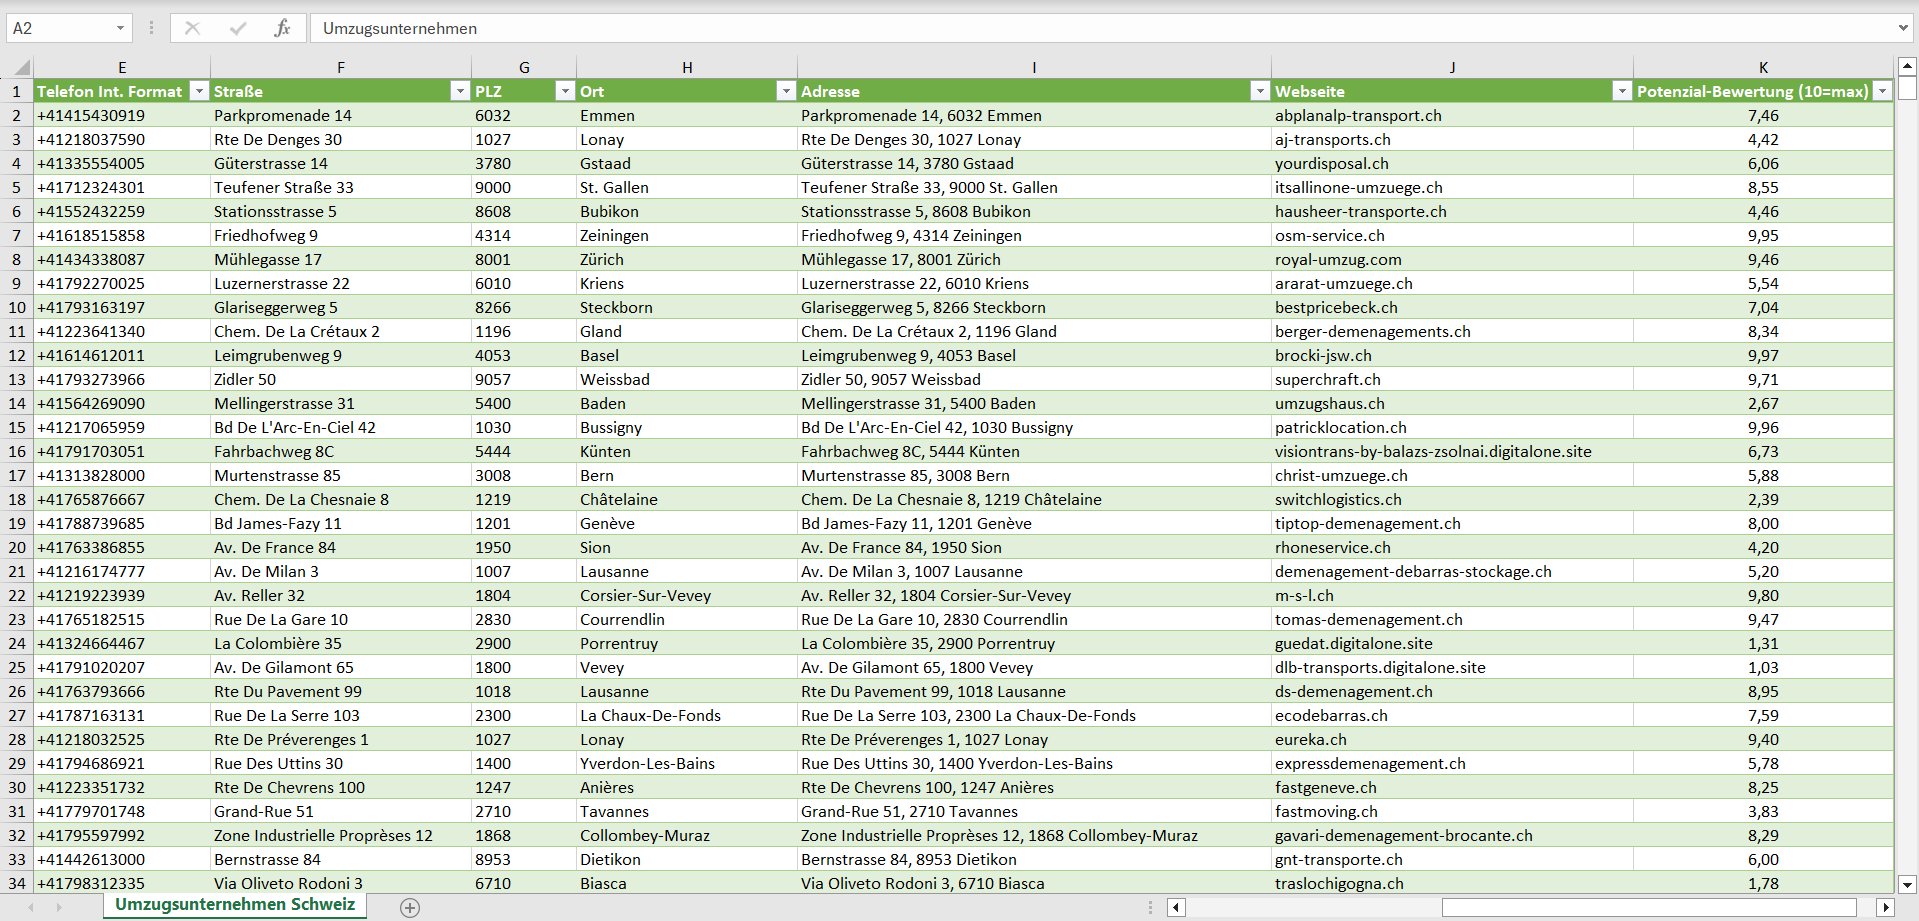This screenshot has height=921, width=1919.
Task: Click cell Teufener Straße 33
Action: (x=341, y=187)
